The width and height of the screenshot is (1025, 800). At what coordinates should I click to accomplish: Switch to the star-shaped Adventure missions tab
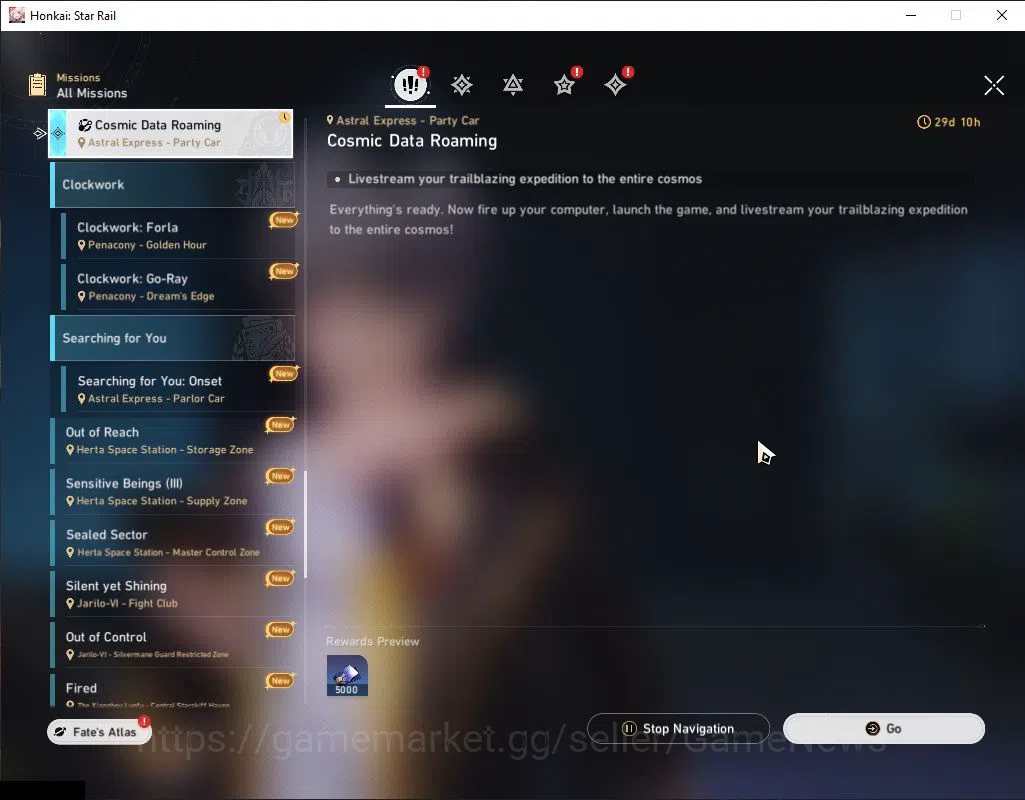pos(564,85)
